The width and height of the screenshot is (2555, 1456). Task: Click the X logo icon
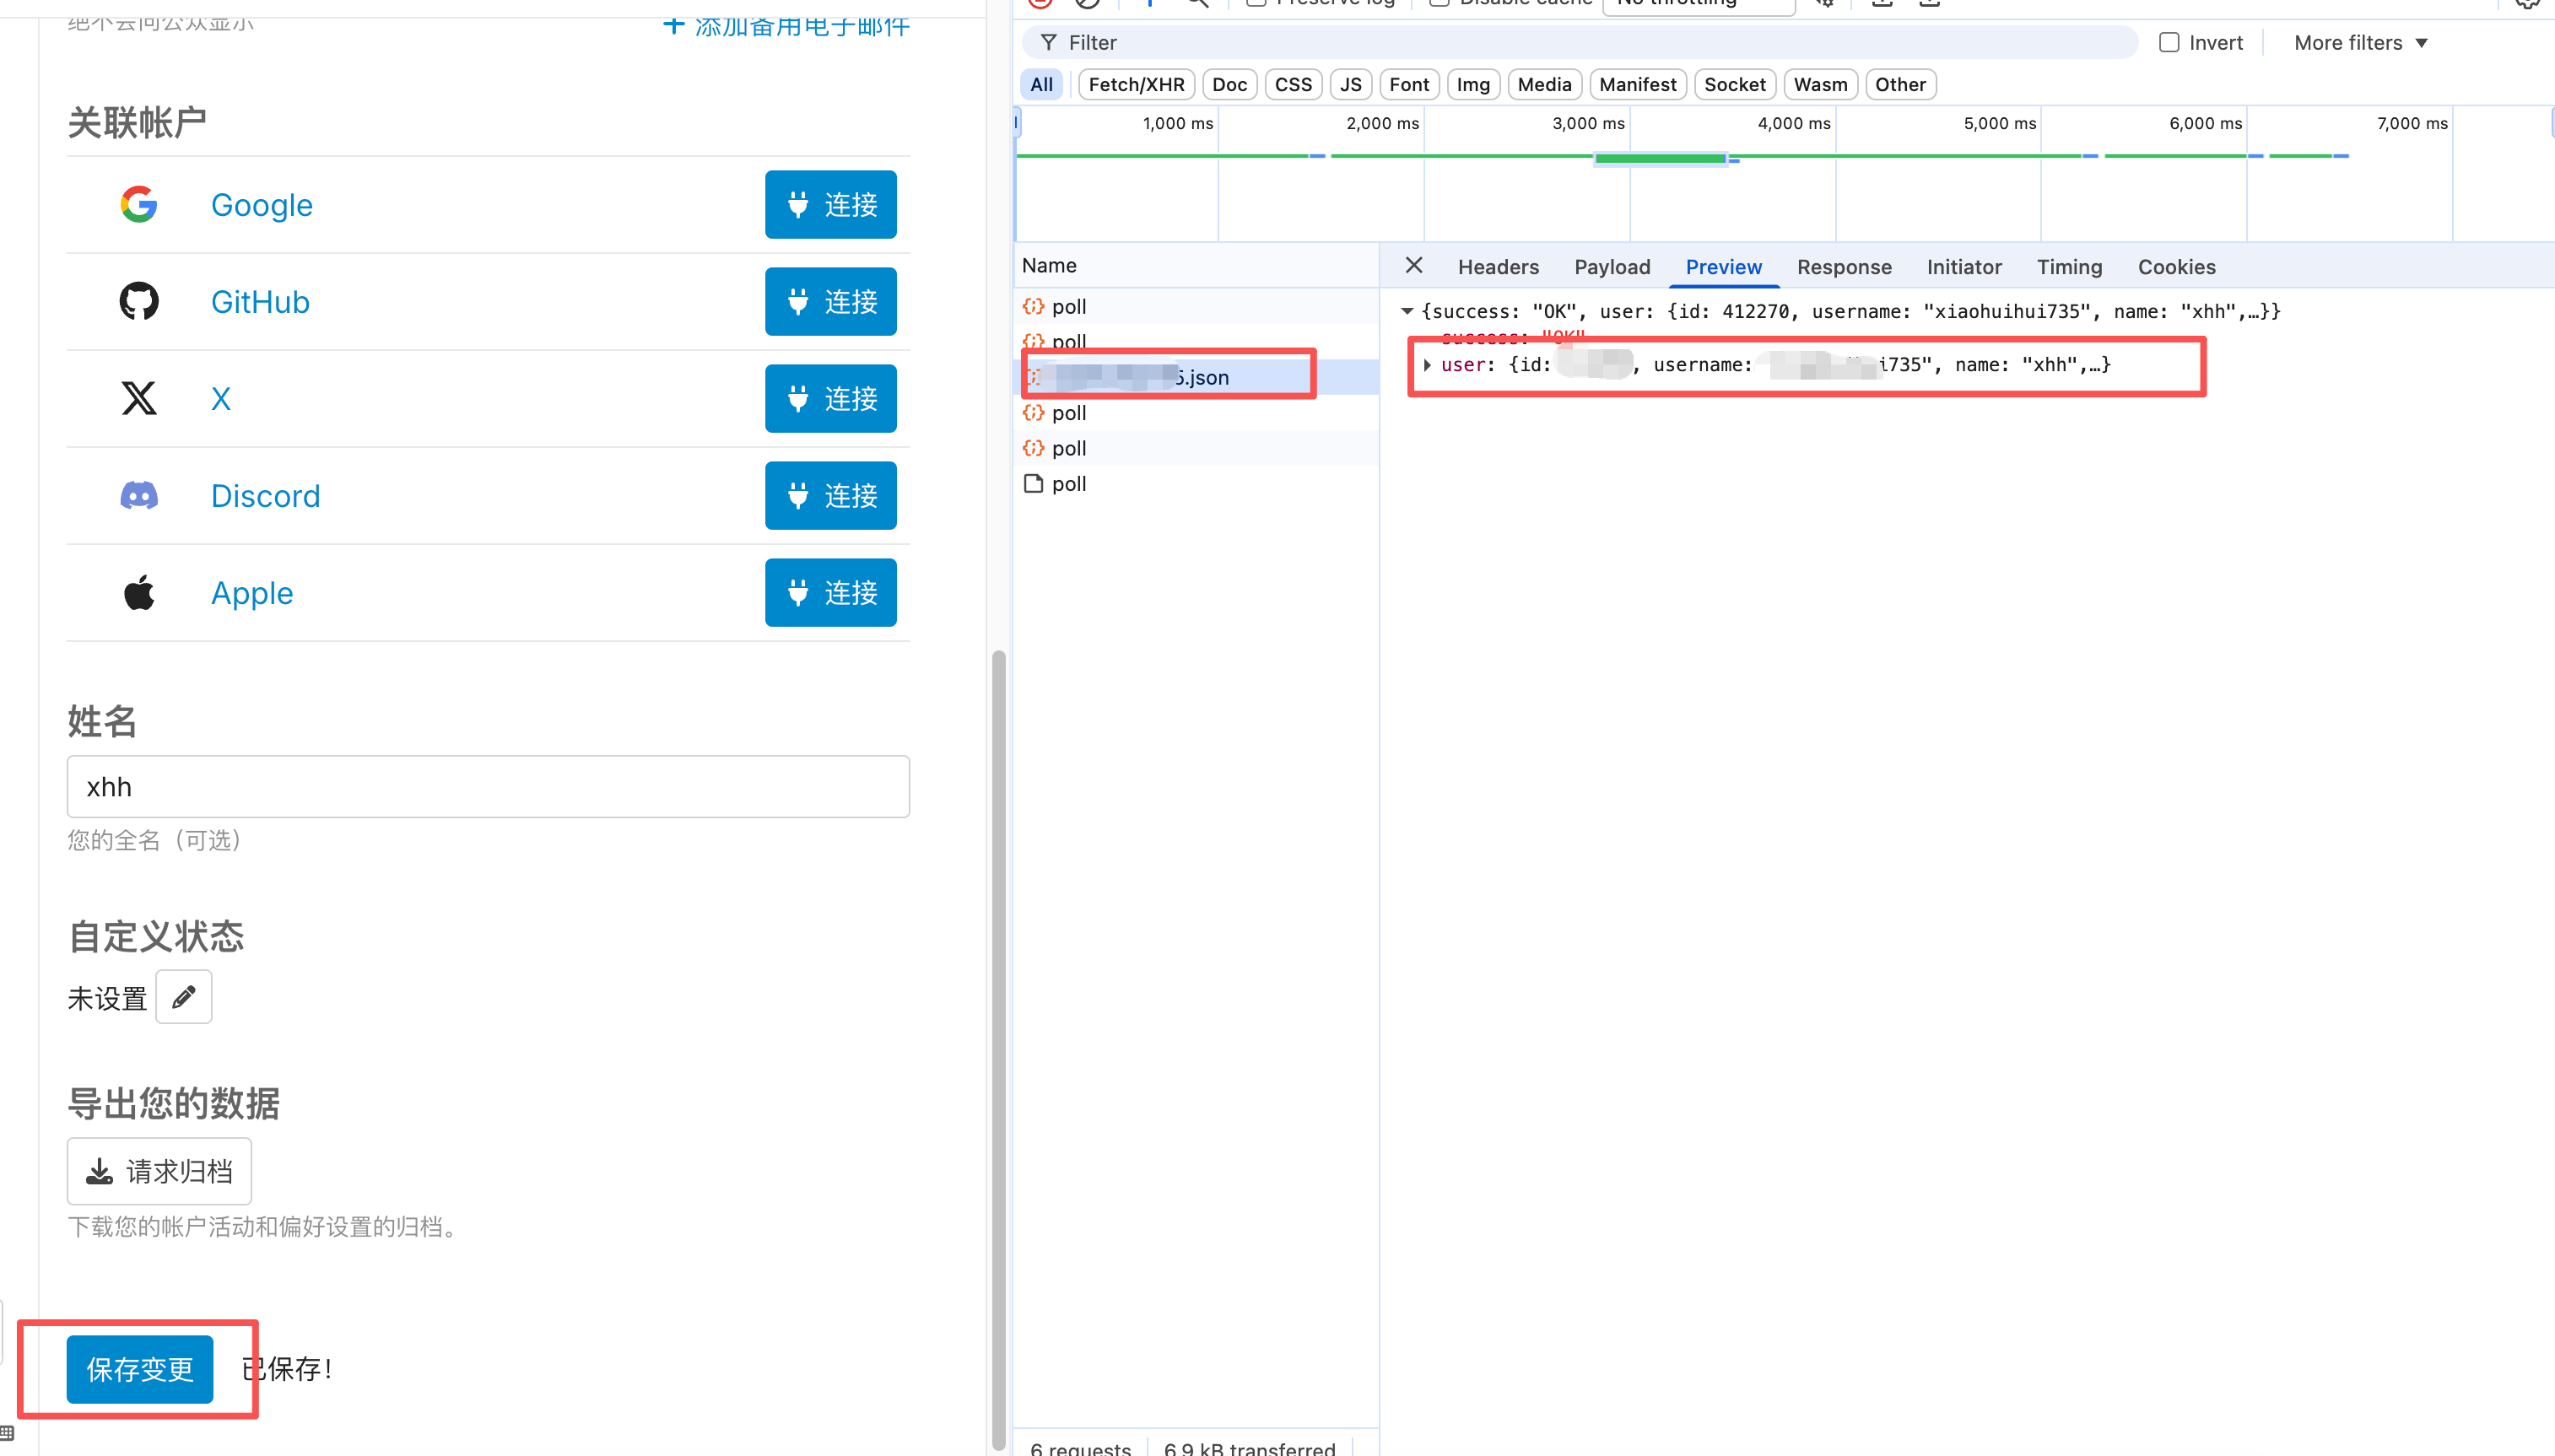pos(139,398)
